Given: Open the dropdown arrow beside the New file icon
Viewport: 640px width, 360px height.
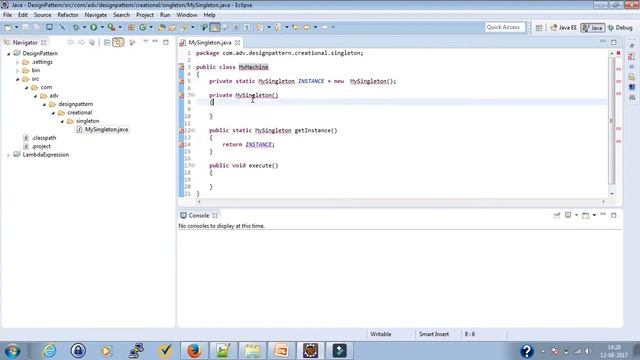Looking at the screenshot, I should coord(16,27).
